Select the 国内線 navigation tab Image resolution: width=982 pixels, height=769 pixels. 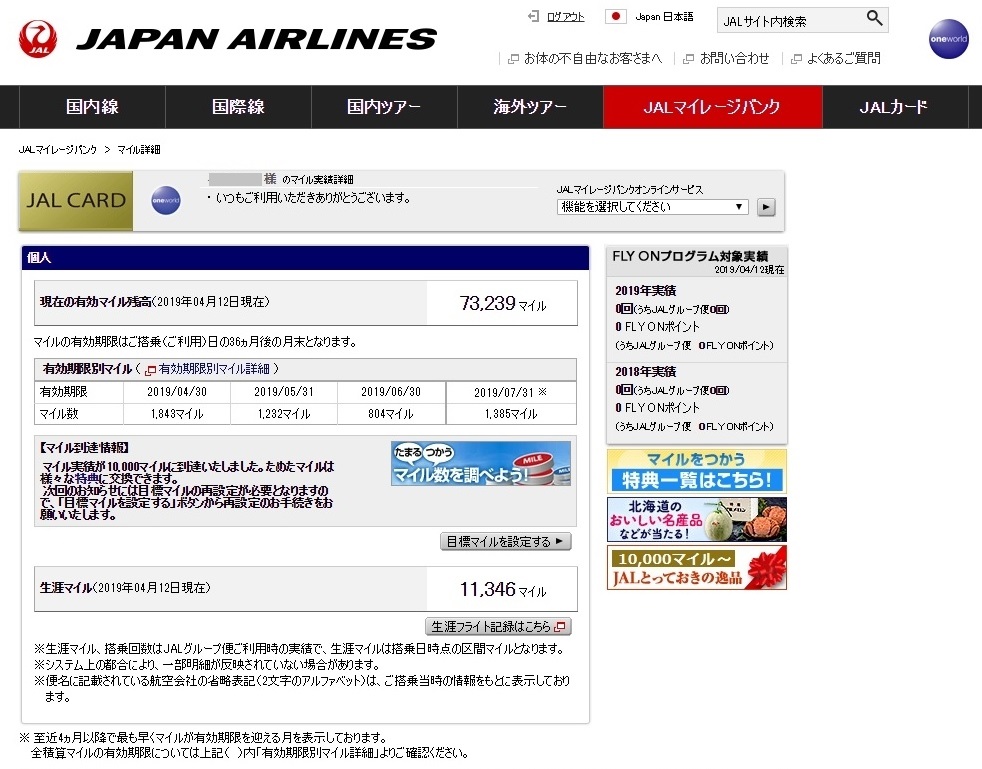coord(93,107)
